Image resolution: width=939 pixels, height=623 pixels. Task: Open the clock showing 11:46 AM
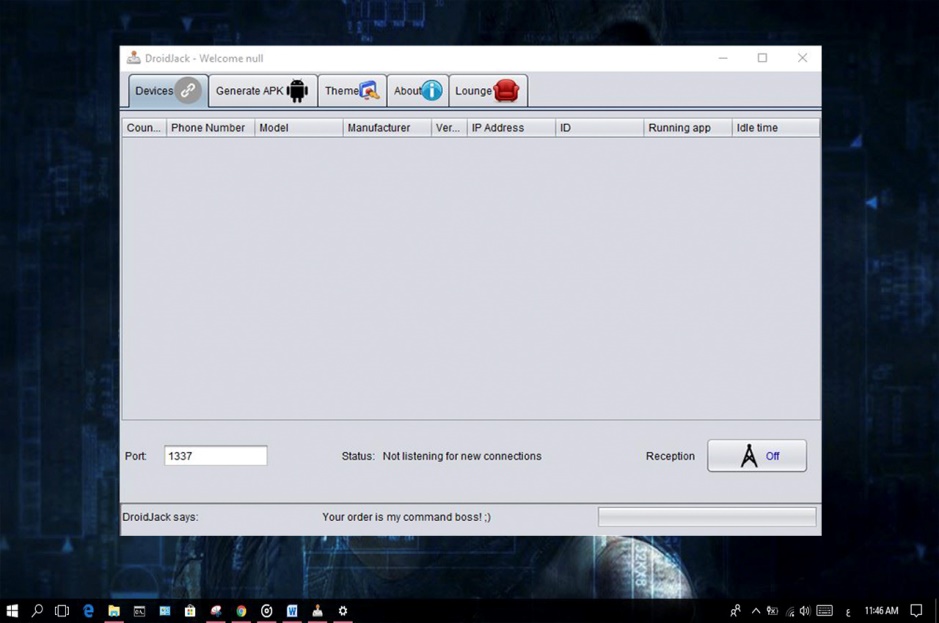point(881,610)
